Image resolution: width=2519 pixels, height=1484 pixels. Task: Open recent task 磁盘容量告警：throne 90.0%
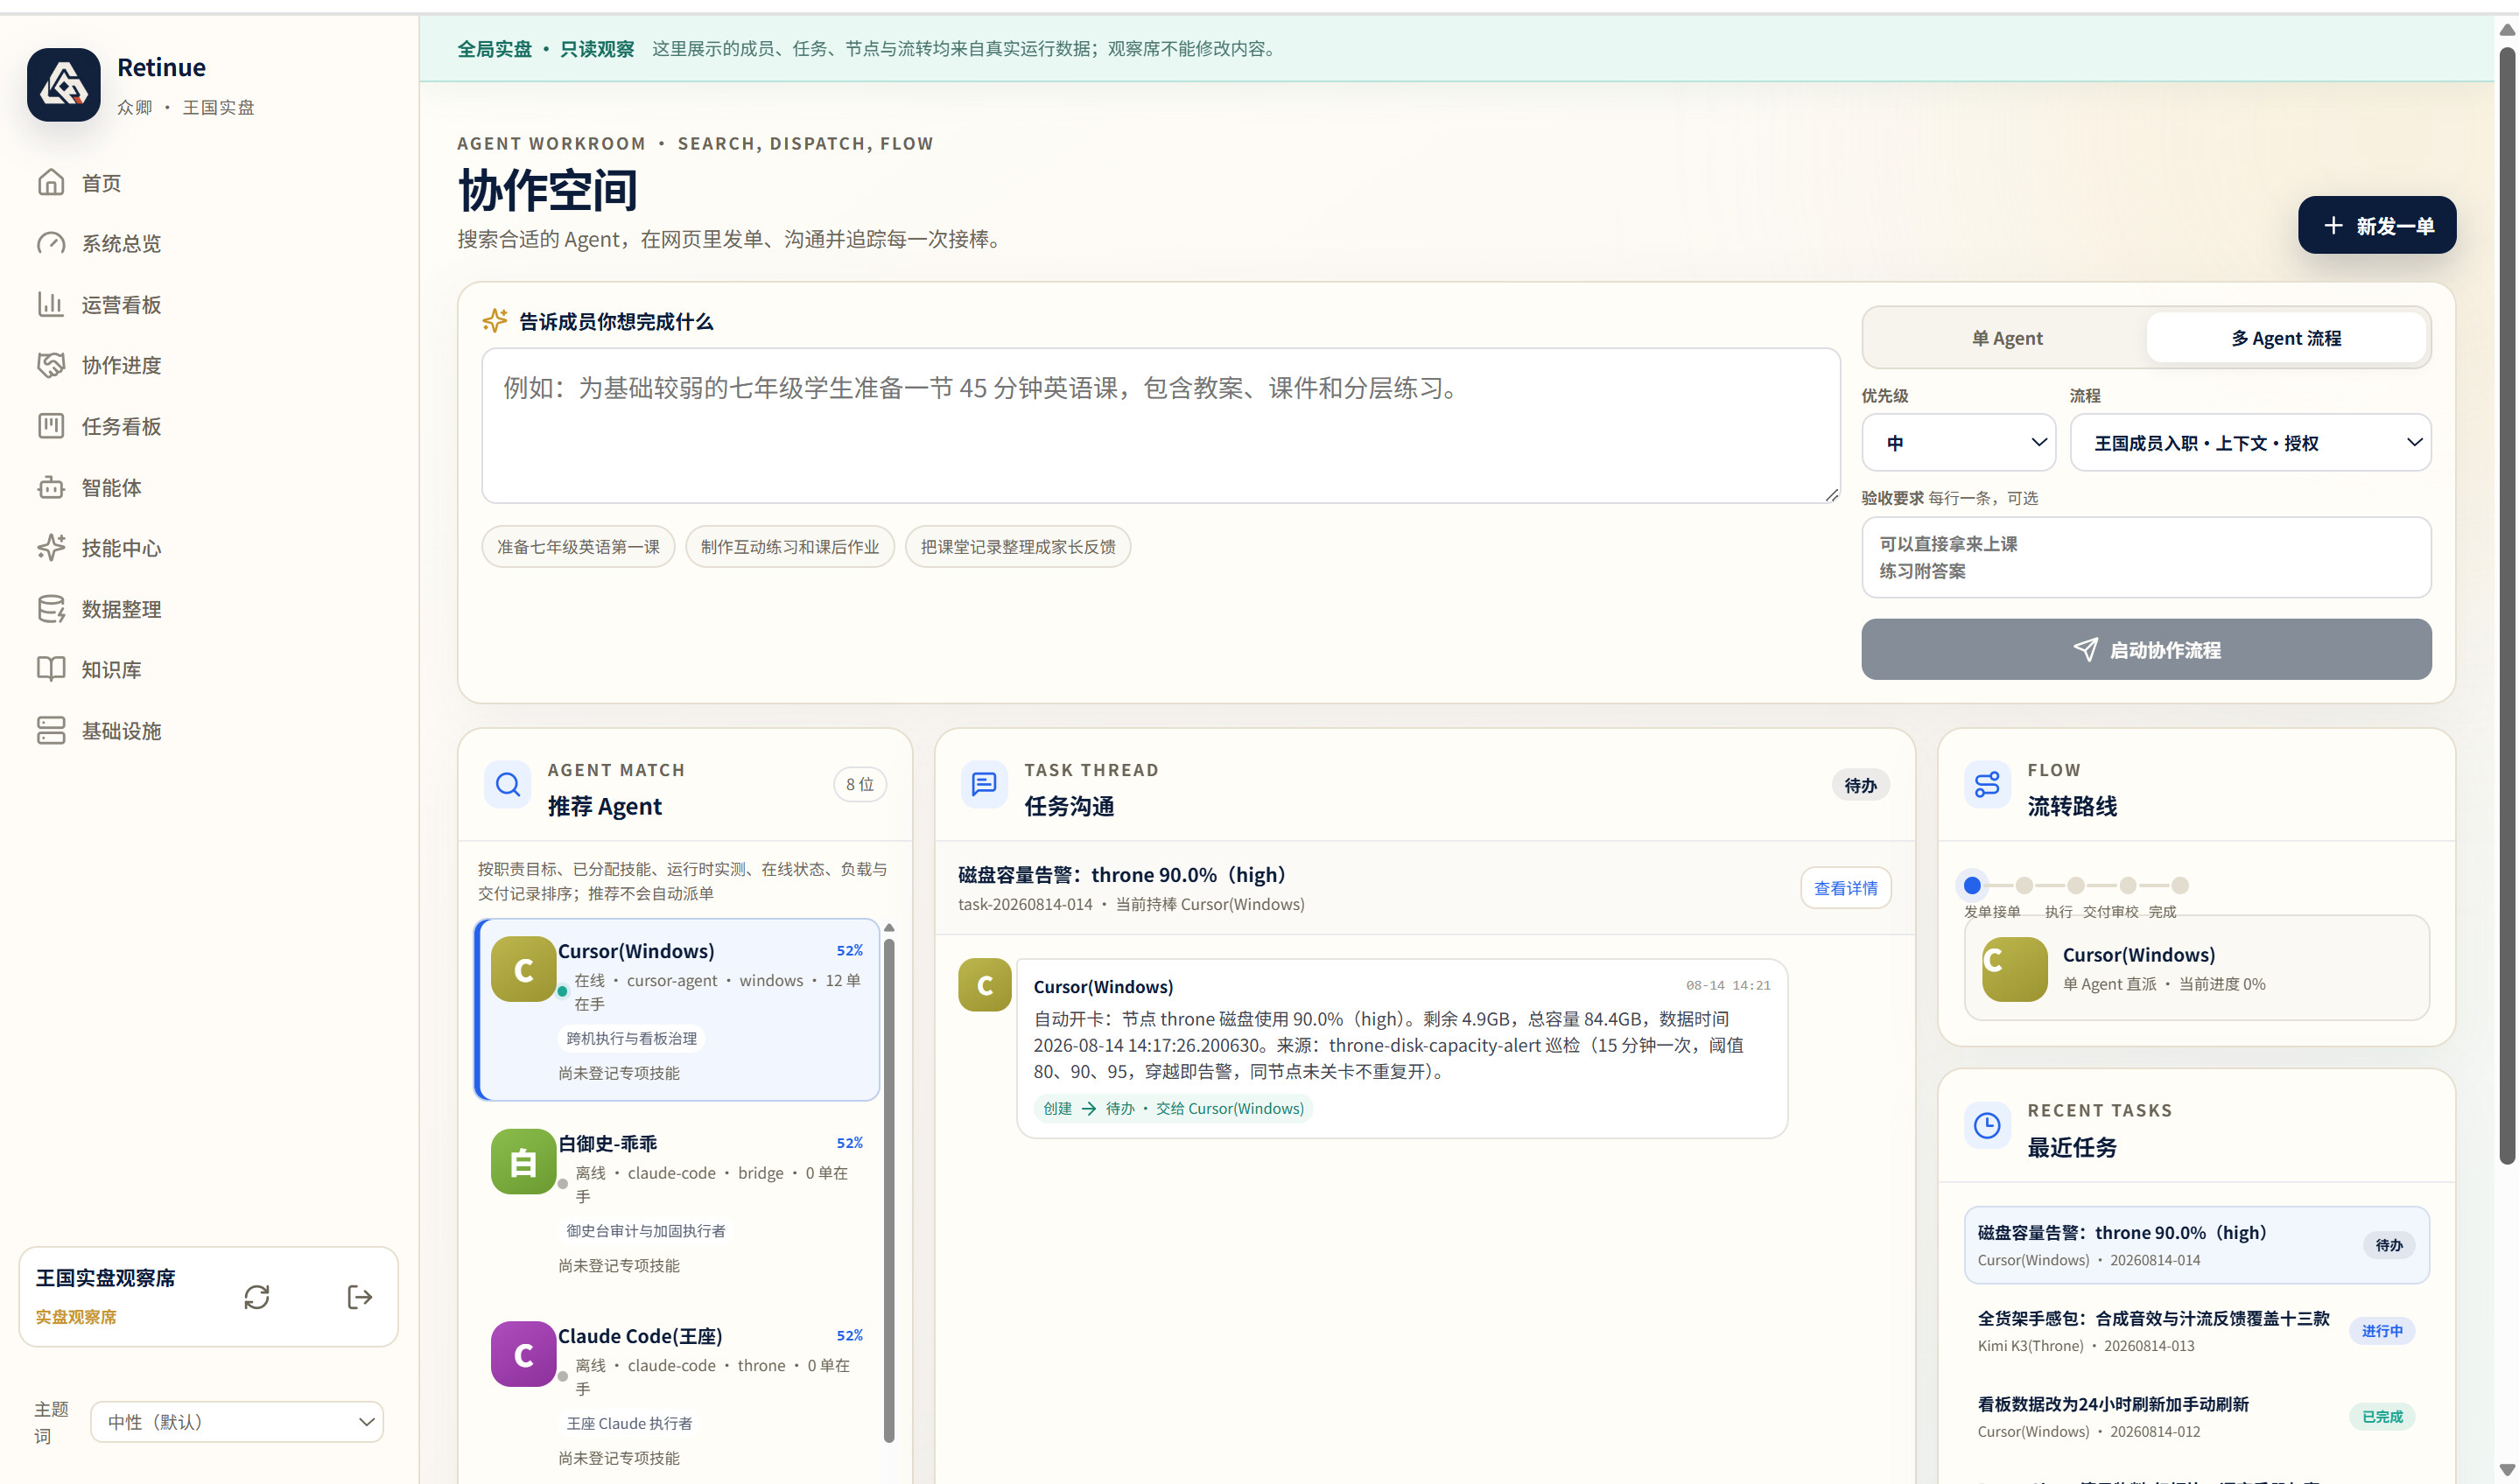pos(2196,1245)
